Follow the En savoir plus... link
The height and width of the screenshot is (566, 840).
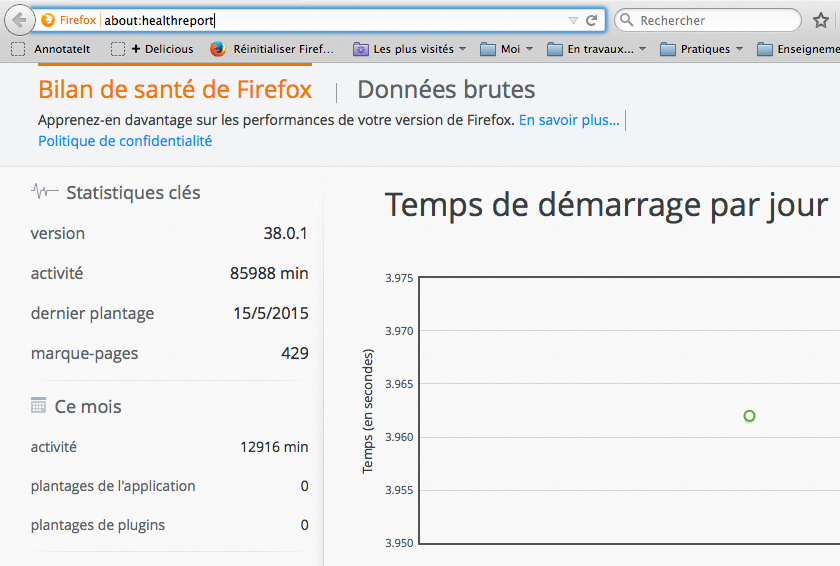[569, 120]
